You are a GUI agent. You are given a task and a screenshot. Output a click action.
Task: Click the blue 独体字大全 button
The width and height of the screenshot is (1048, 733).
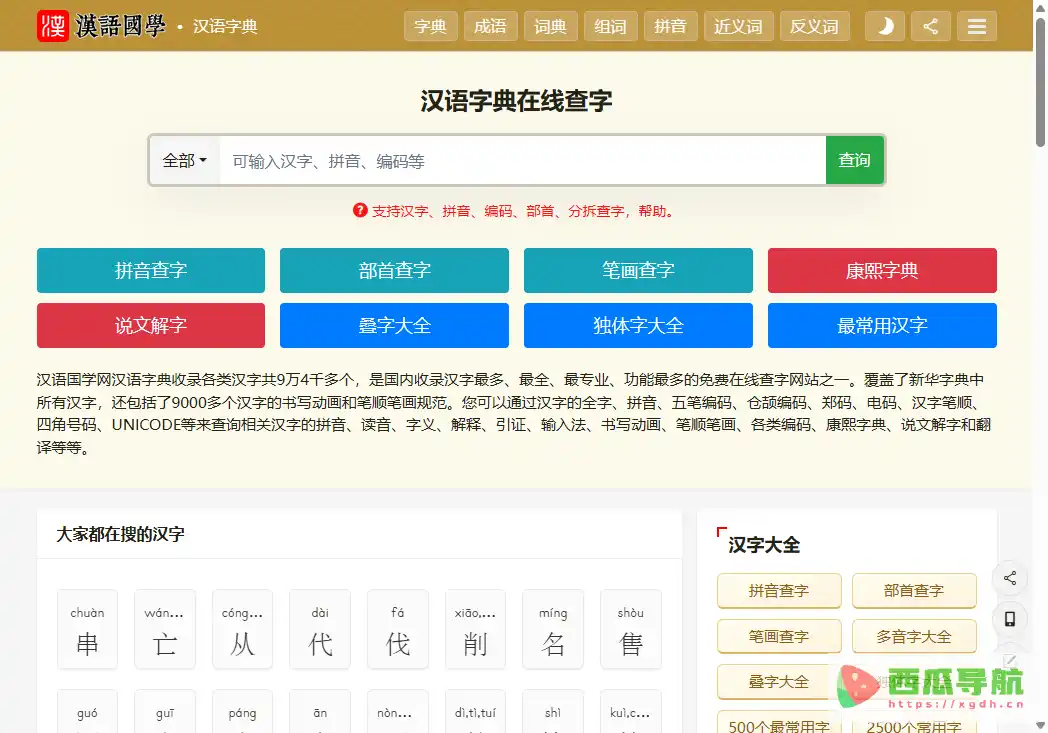(638, 325)
